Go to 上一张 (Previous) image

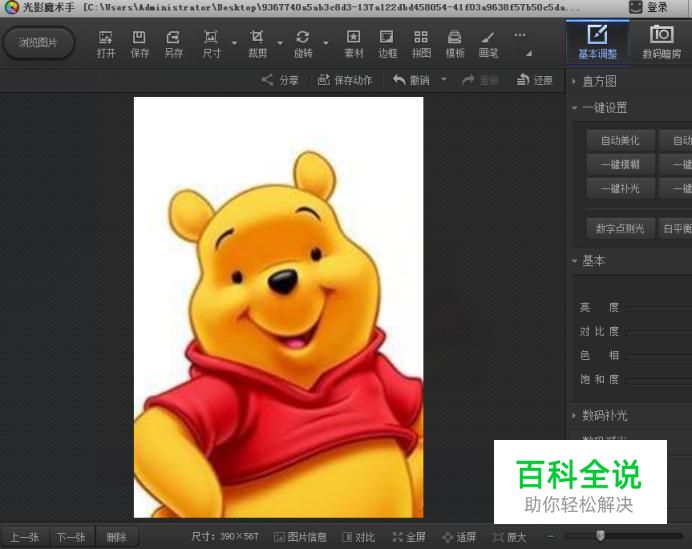point(25,537)
